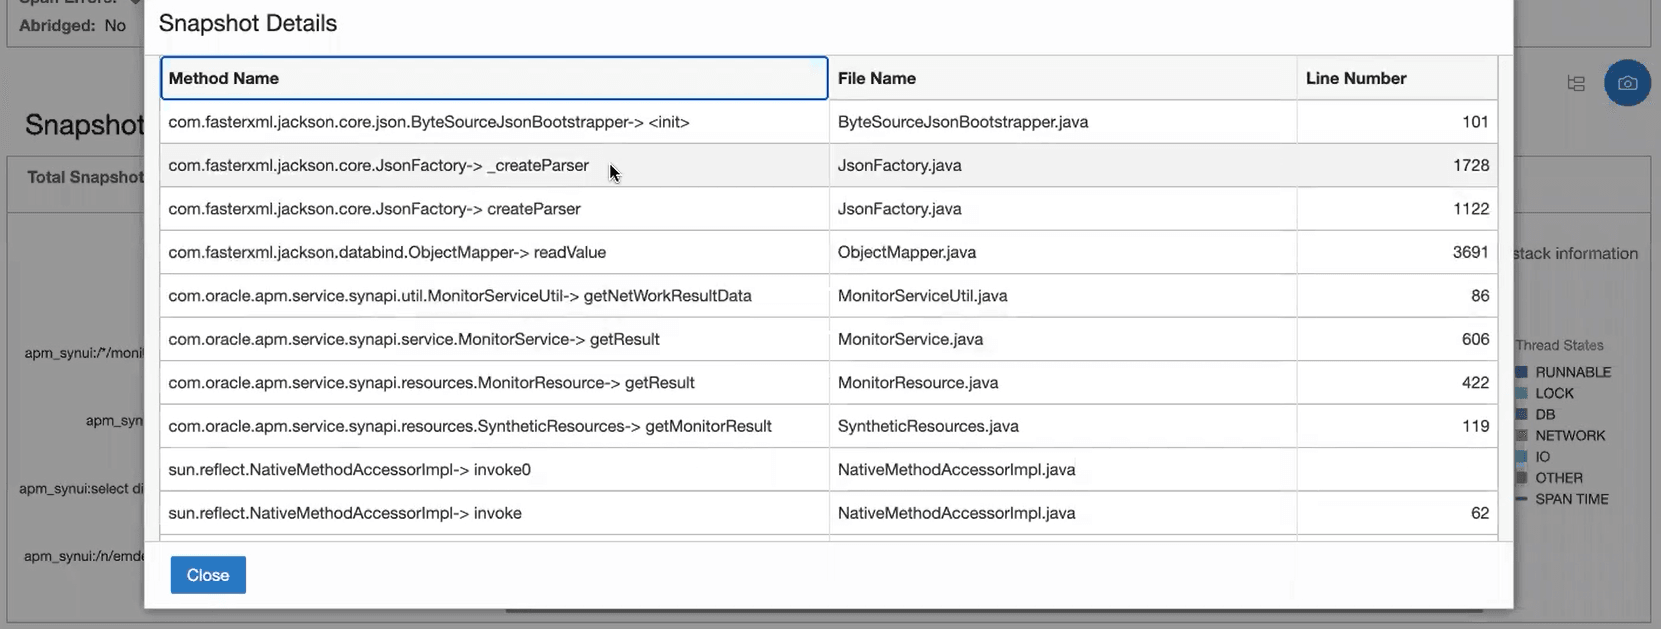Click the MonitorServiceUtil.java file name cell
Viewport: 1661px width, 629px height.
click(922, 296)
